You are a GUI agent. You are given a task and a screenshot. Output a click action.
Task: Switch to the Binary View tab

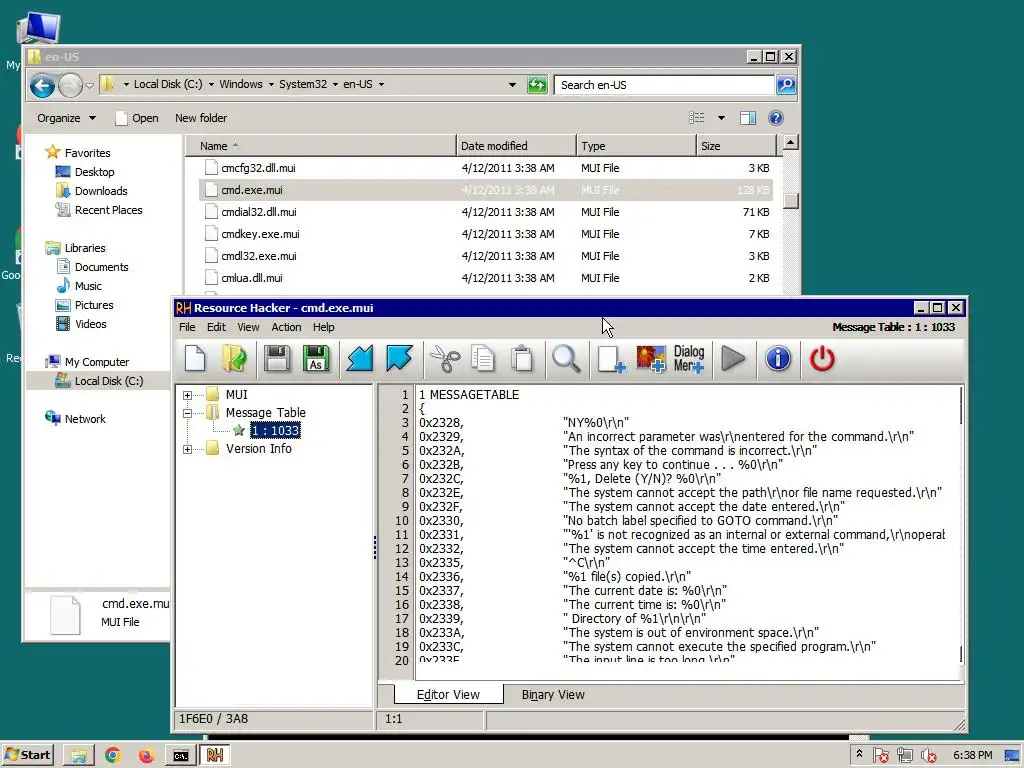coord(553,695)
